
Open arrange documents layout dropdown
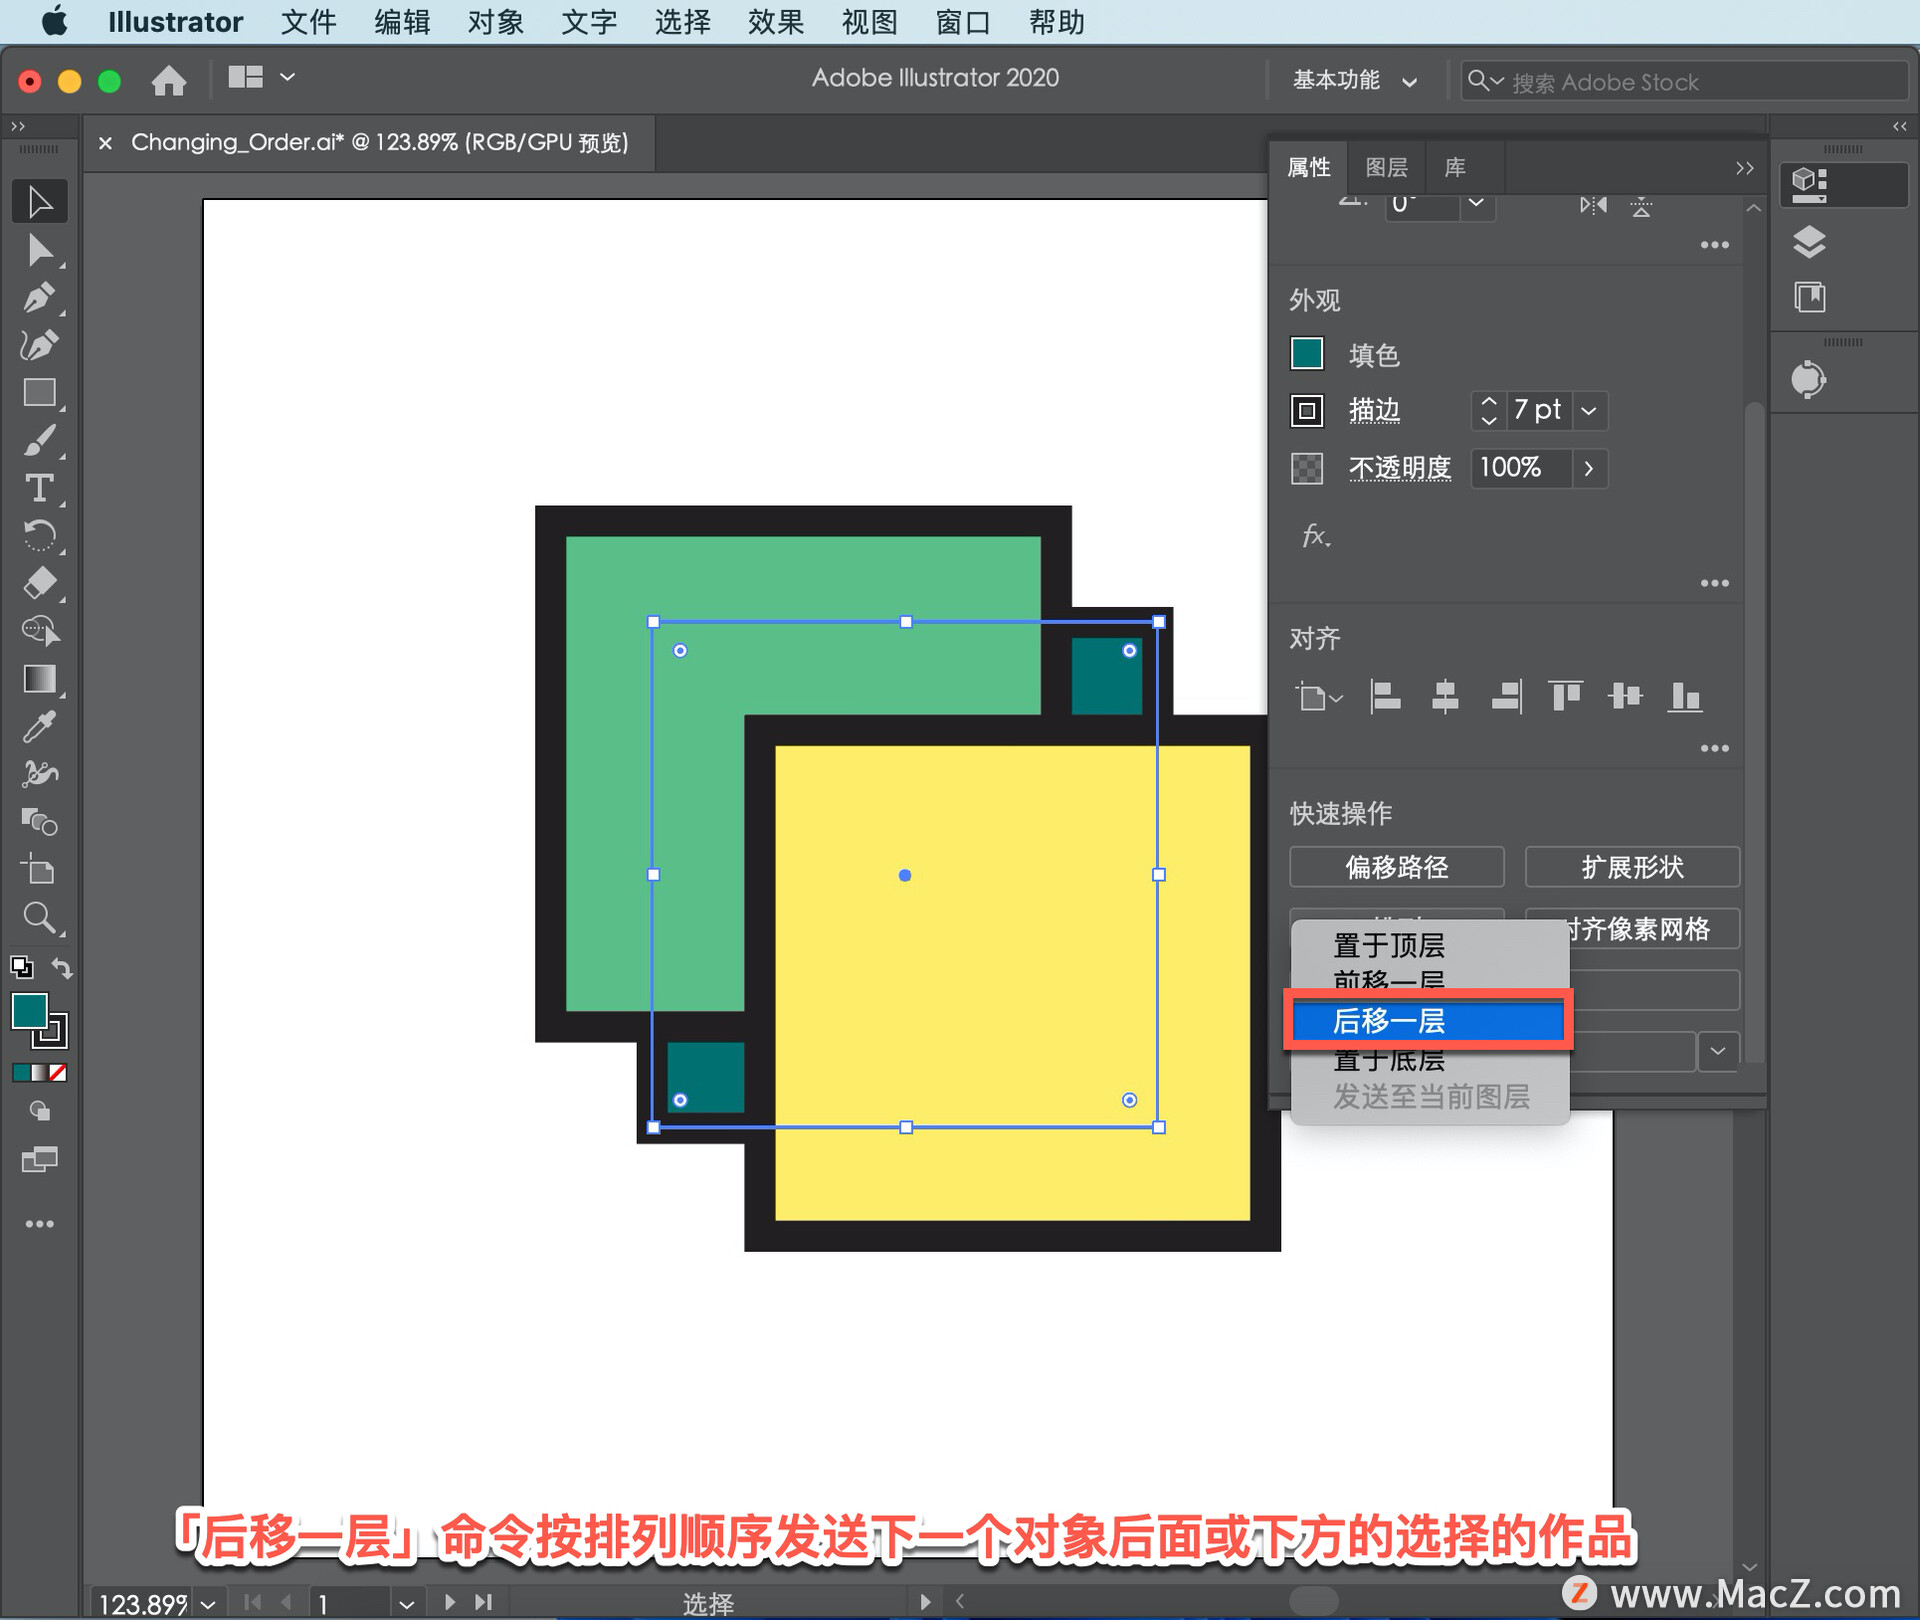(x=261, y=78)
